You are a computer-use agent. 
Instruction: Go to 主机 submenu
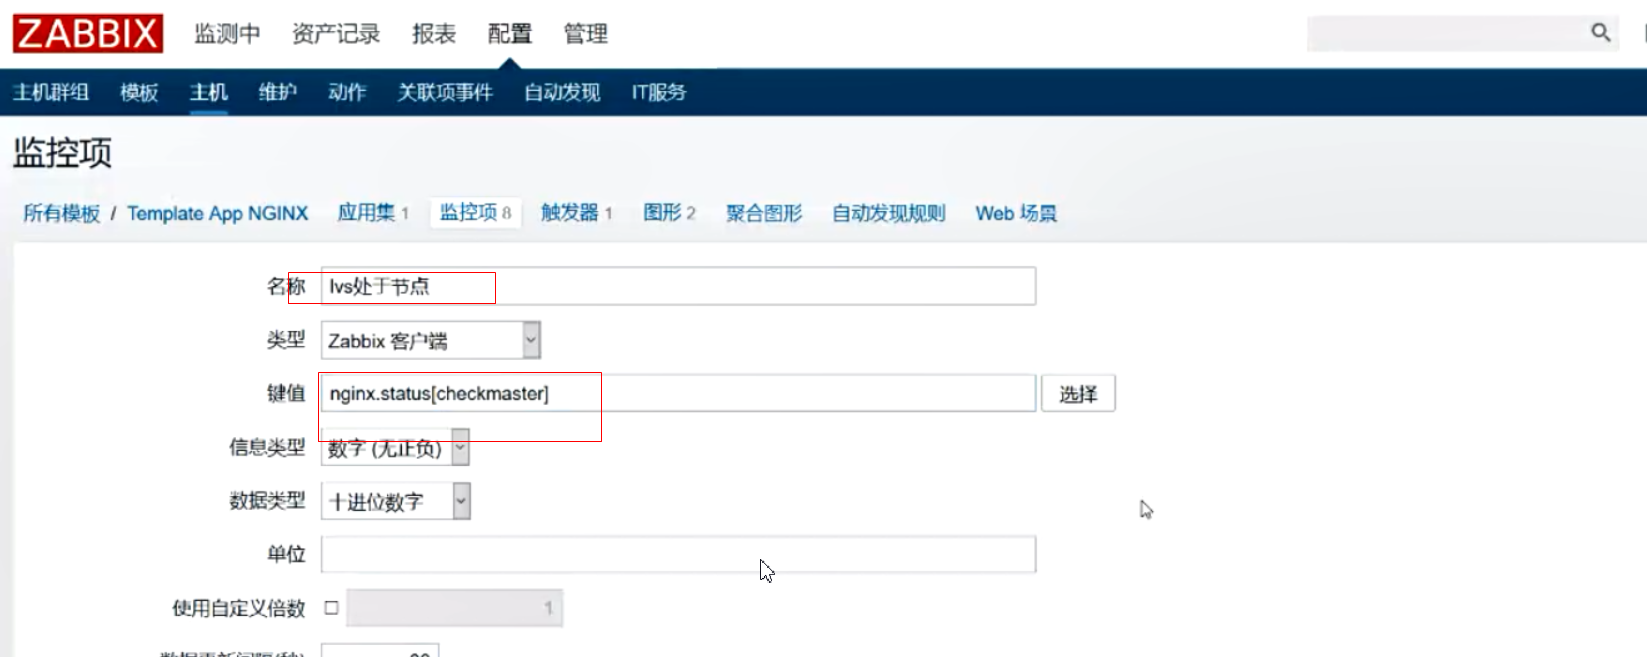209,93
